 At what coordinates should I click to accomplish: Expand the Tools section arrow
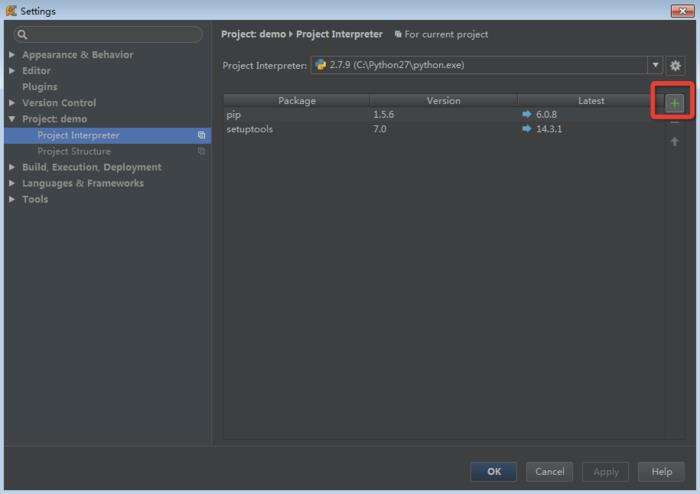pyautogui.click(x=12, y=199)
